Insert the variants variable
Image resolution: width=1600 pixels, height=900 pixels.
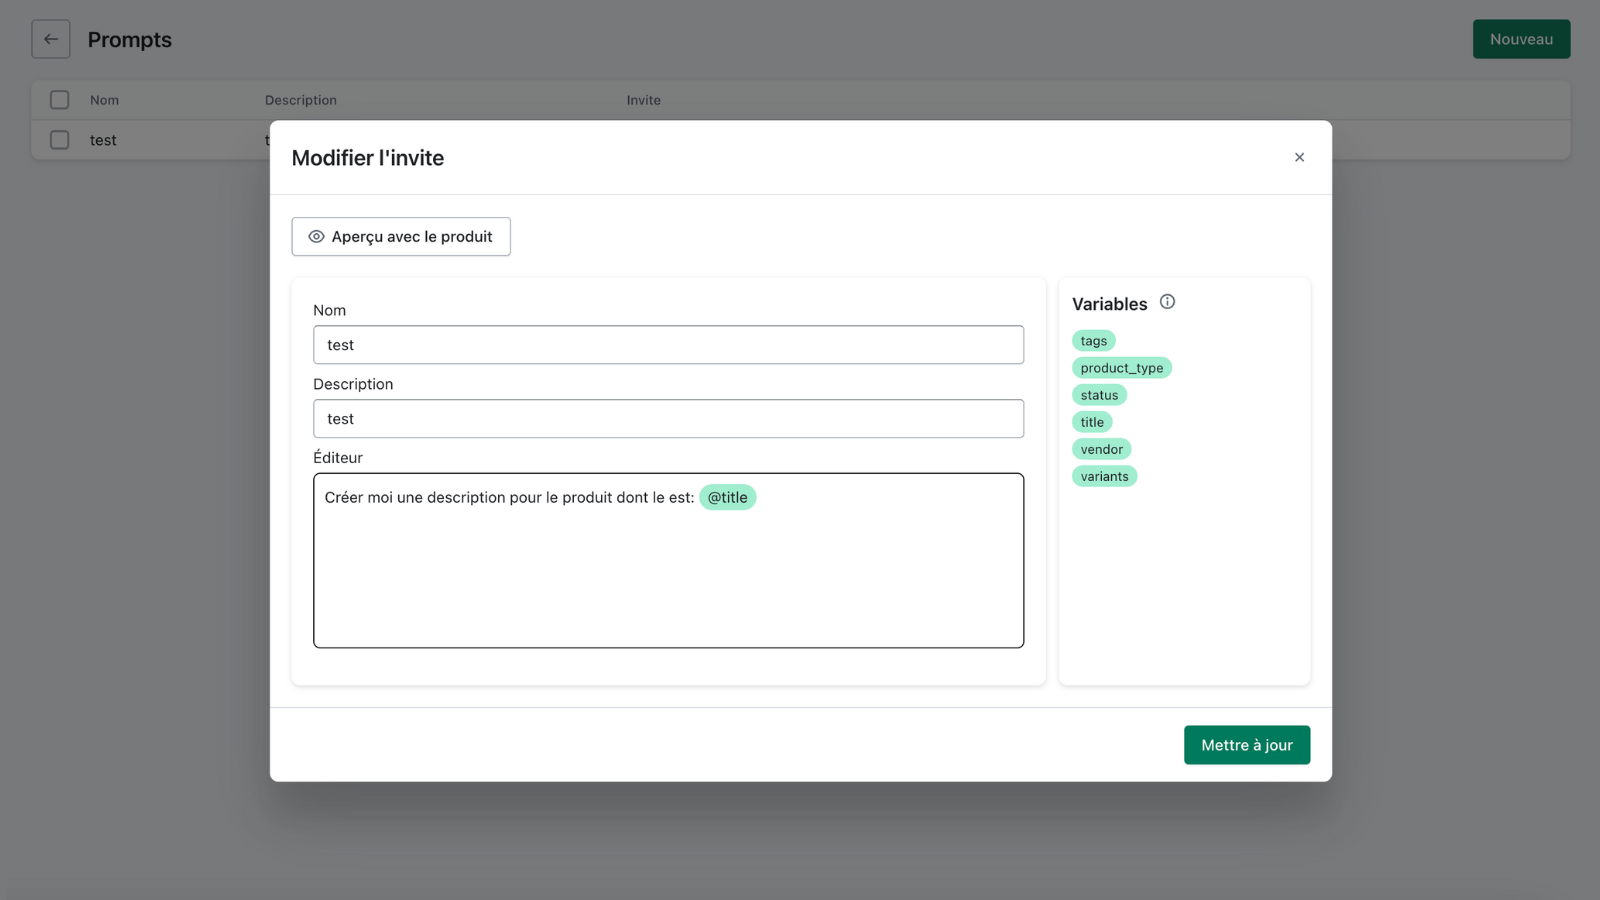(x=1104, y=476)
